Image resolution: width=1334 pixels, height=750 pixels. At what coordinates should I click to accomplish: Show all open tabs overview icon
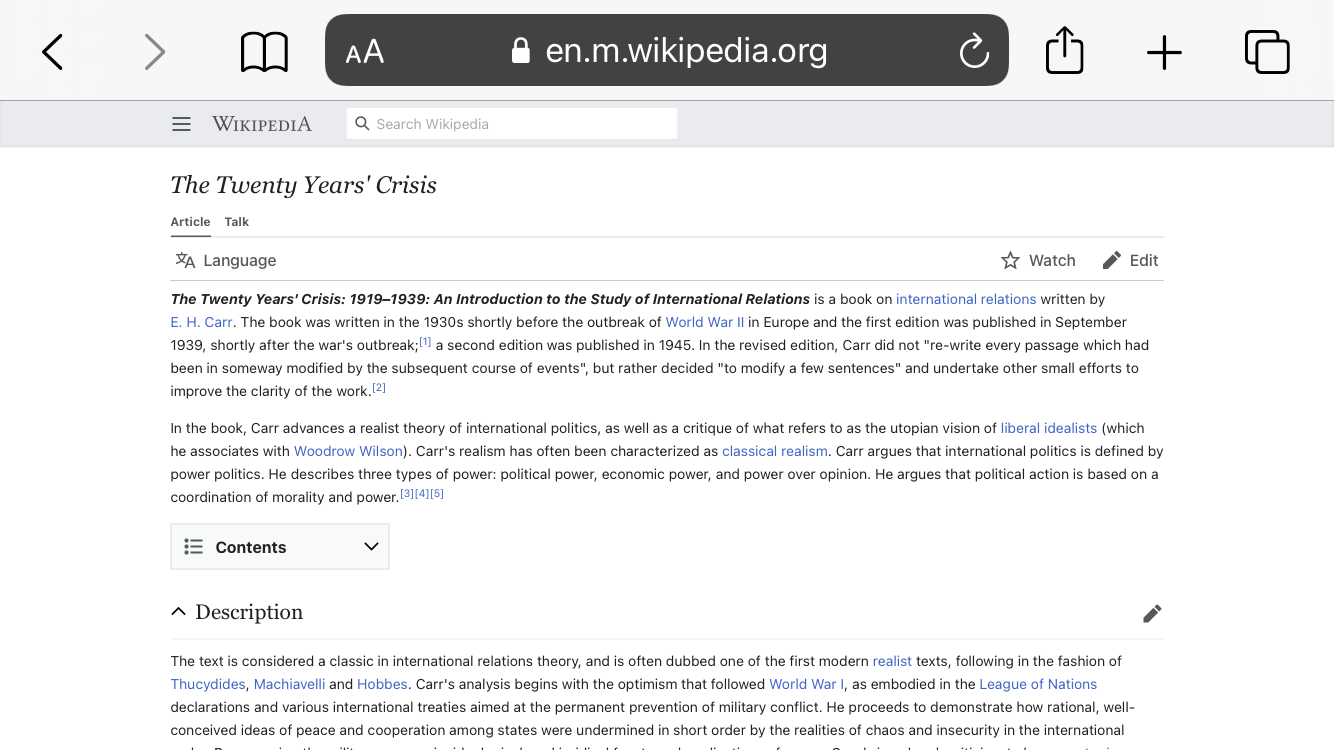tap(1267, 52)
